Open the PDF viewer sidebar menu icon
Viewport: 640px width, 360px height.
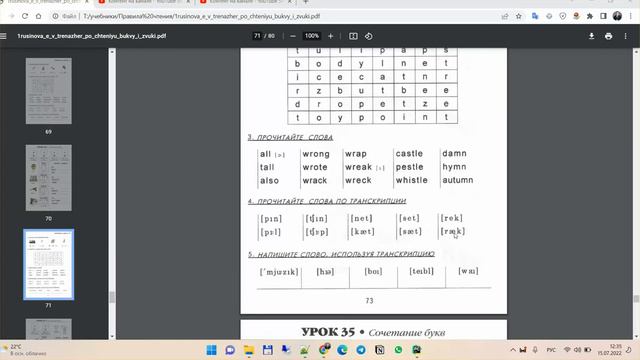click(x=3, y=36)
